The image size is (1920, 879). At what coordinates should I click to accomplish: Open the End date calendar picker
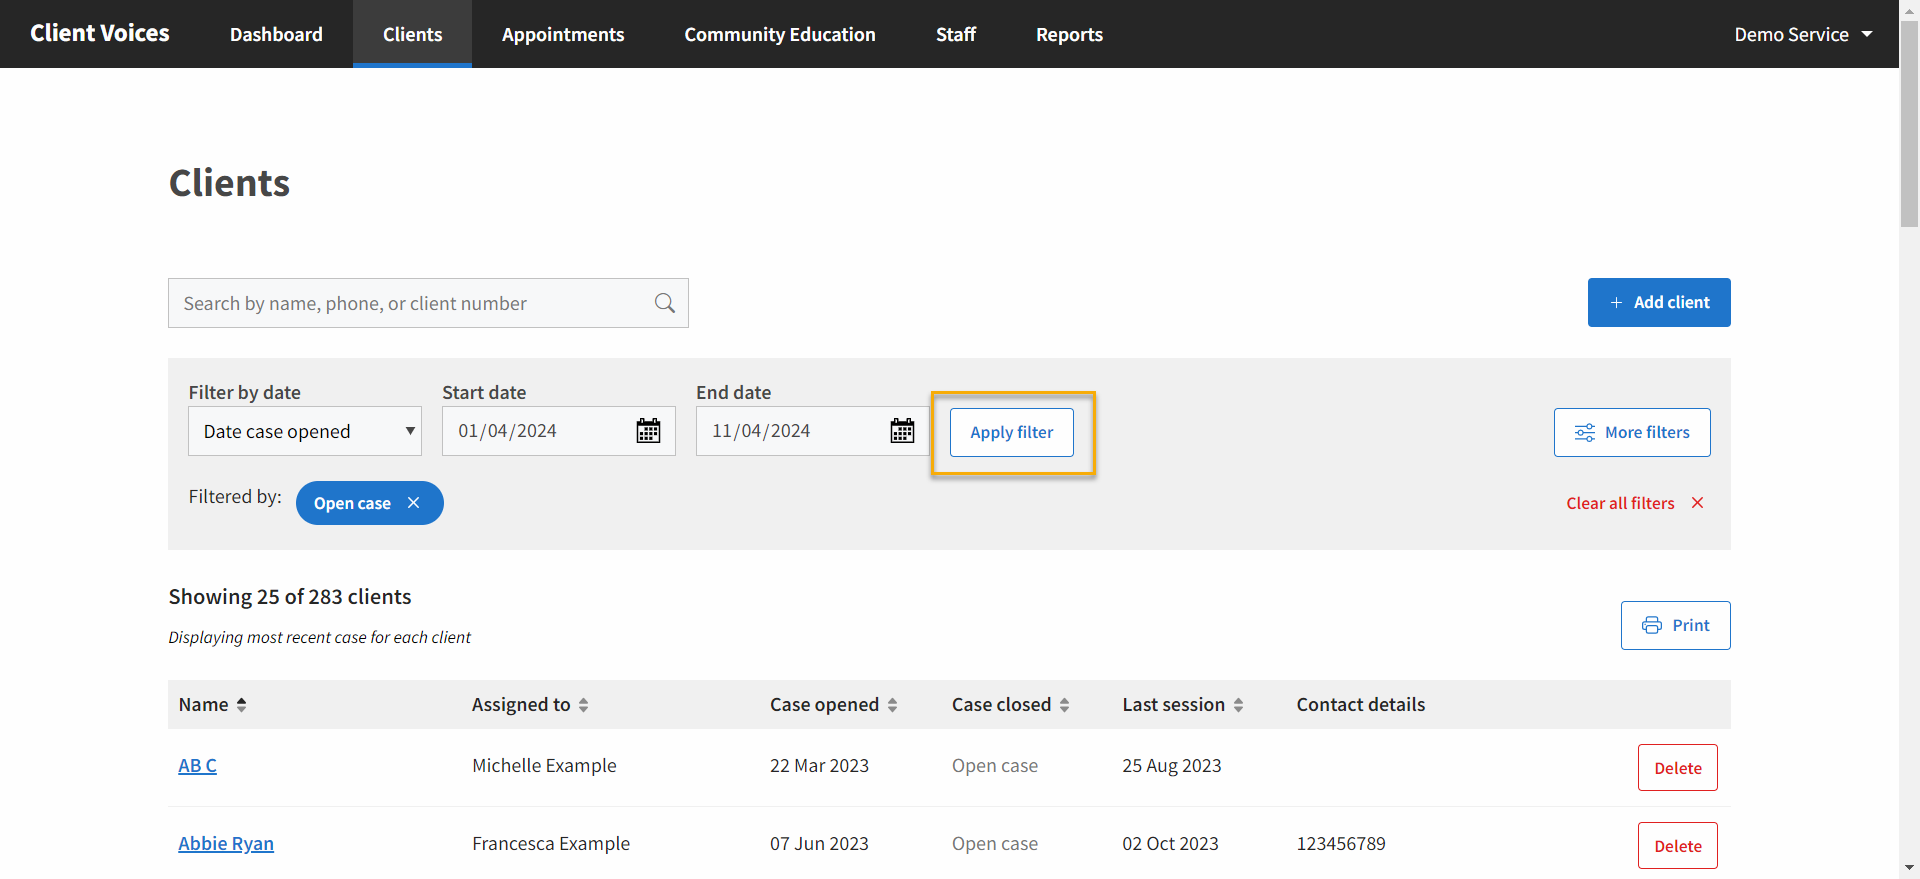(x=903, y=431)
